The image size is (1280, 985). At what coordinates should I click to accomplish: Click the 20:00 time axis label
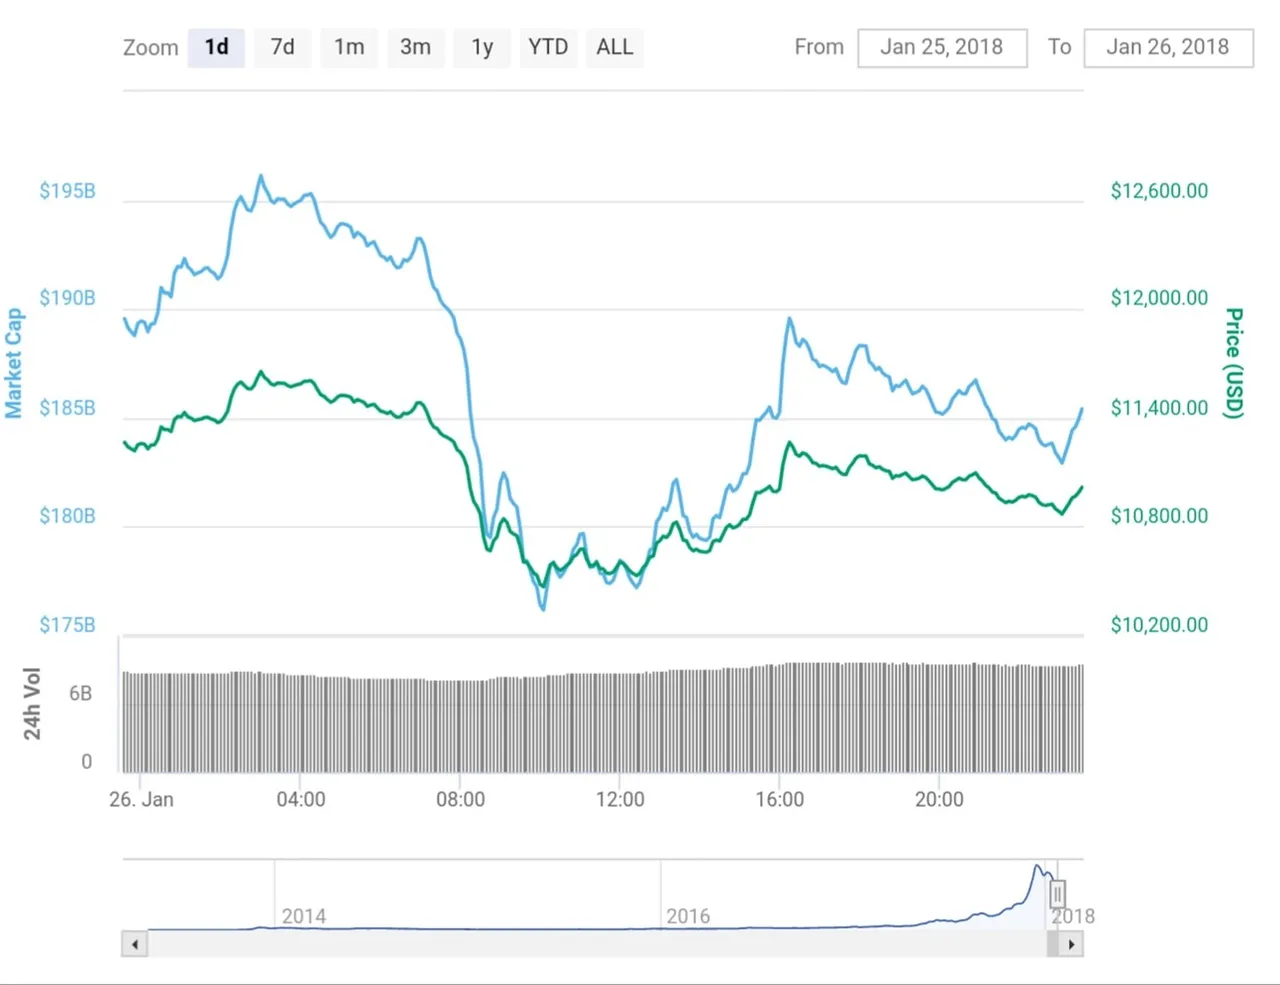coord(939,800)
